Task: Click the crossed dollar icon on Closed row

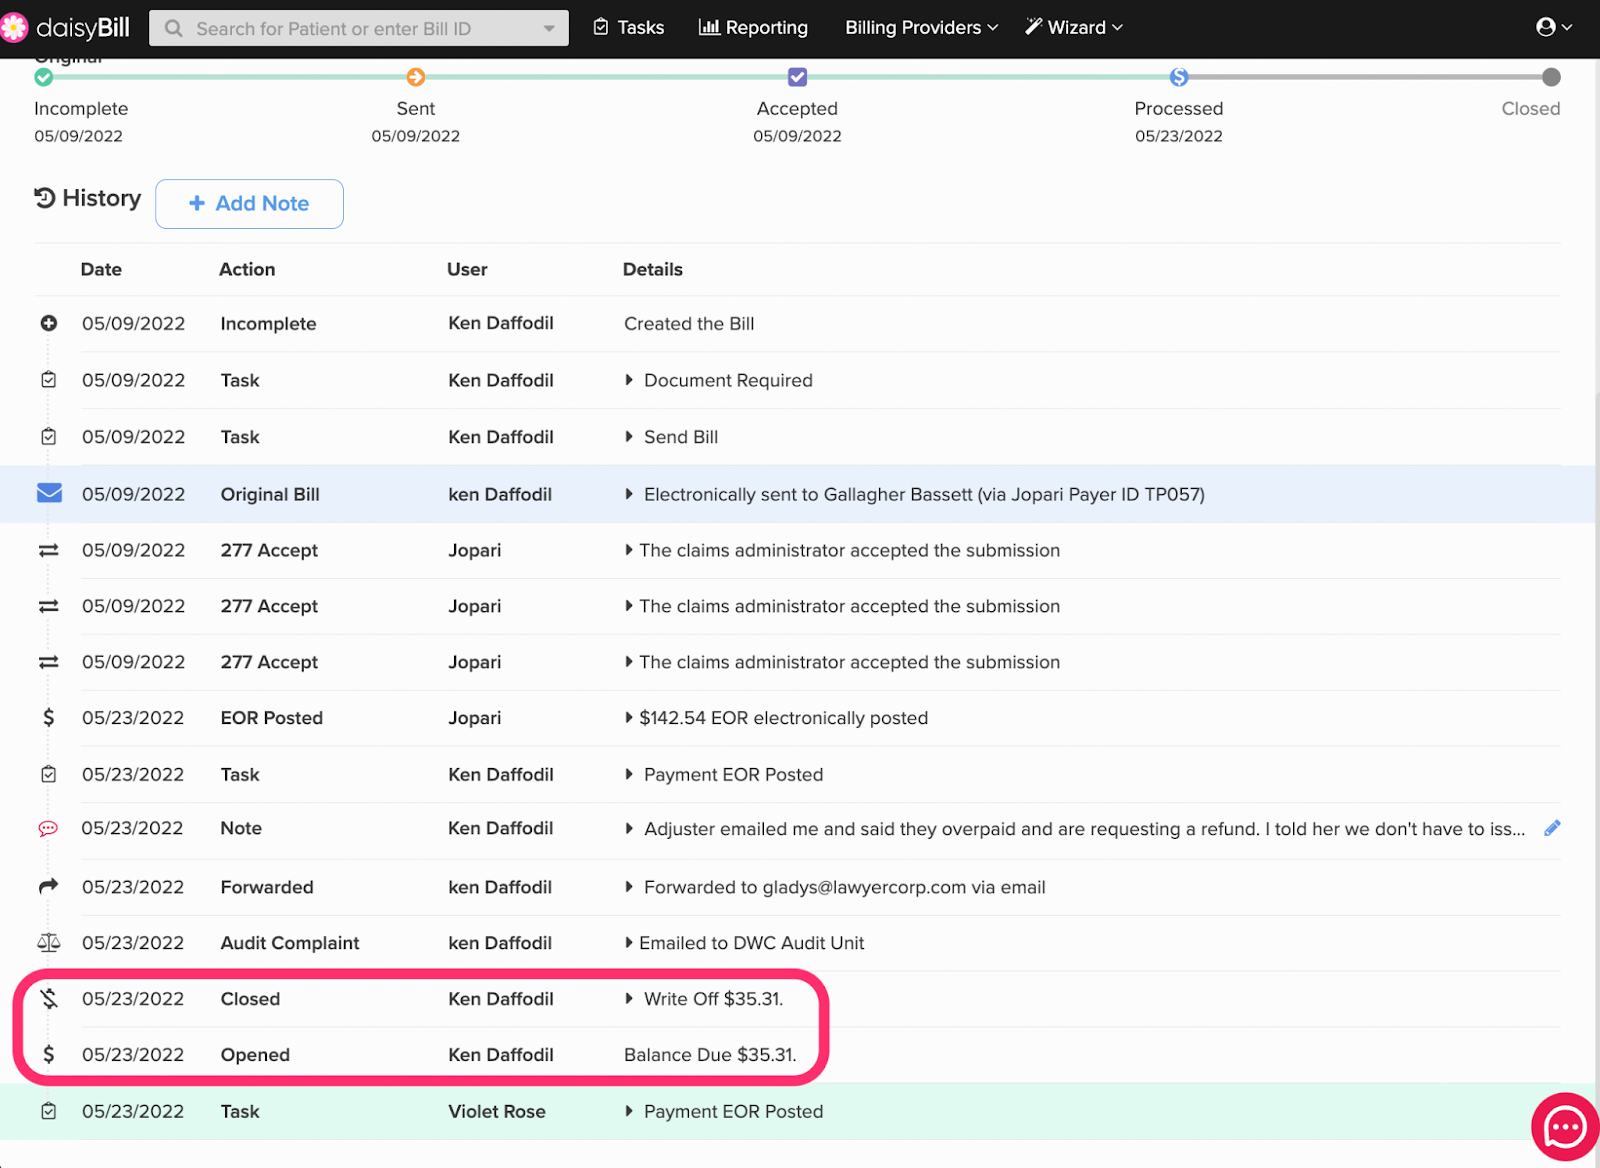Action: [x=48, y=998]
